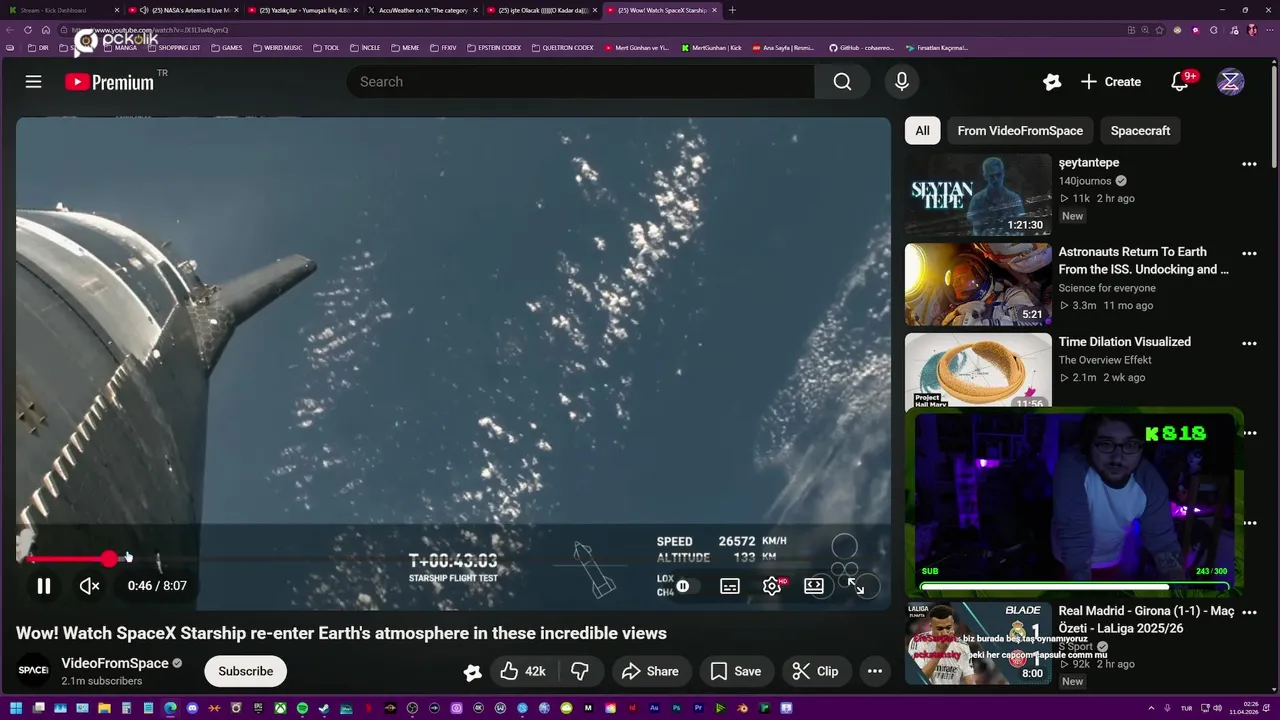
Task: Switch player to theater mode
Action: pos(814,586)
